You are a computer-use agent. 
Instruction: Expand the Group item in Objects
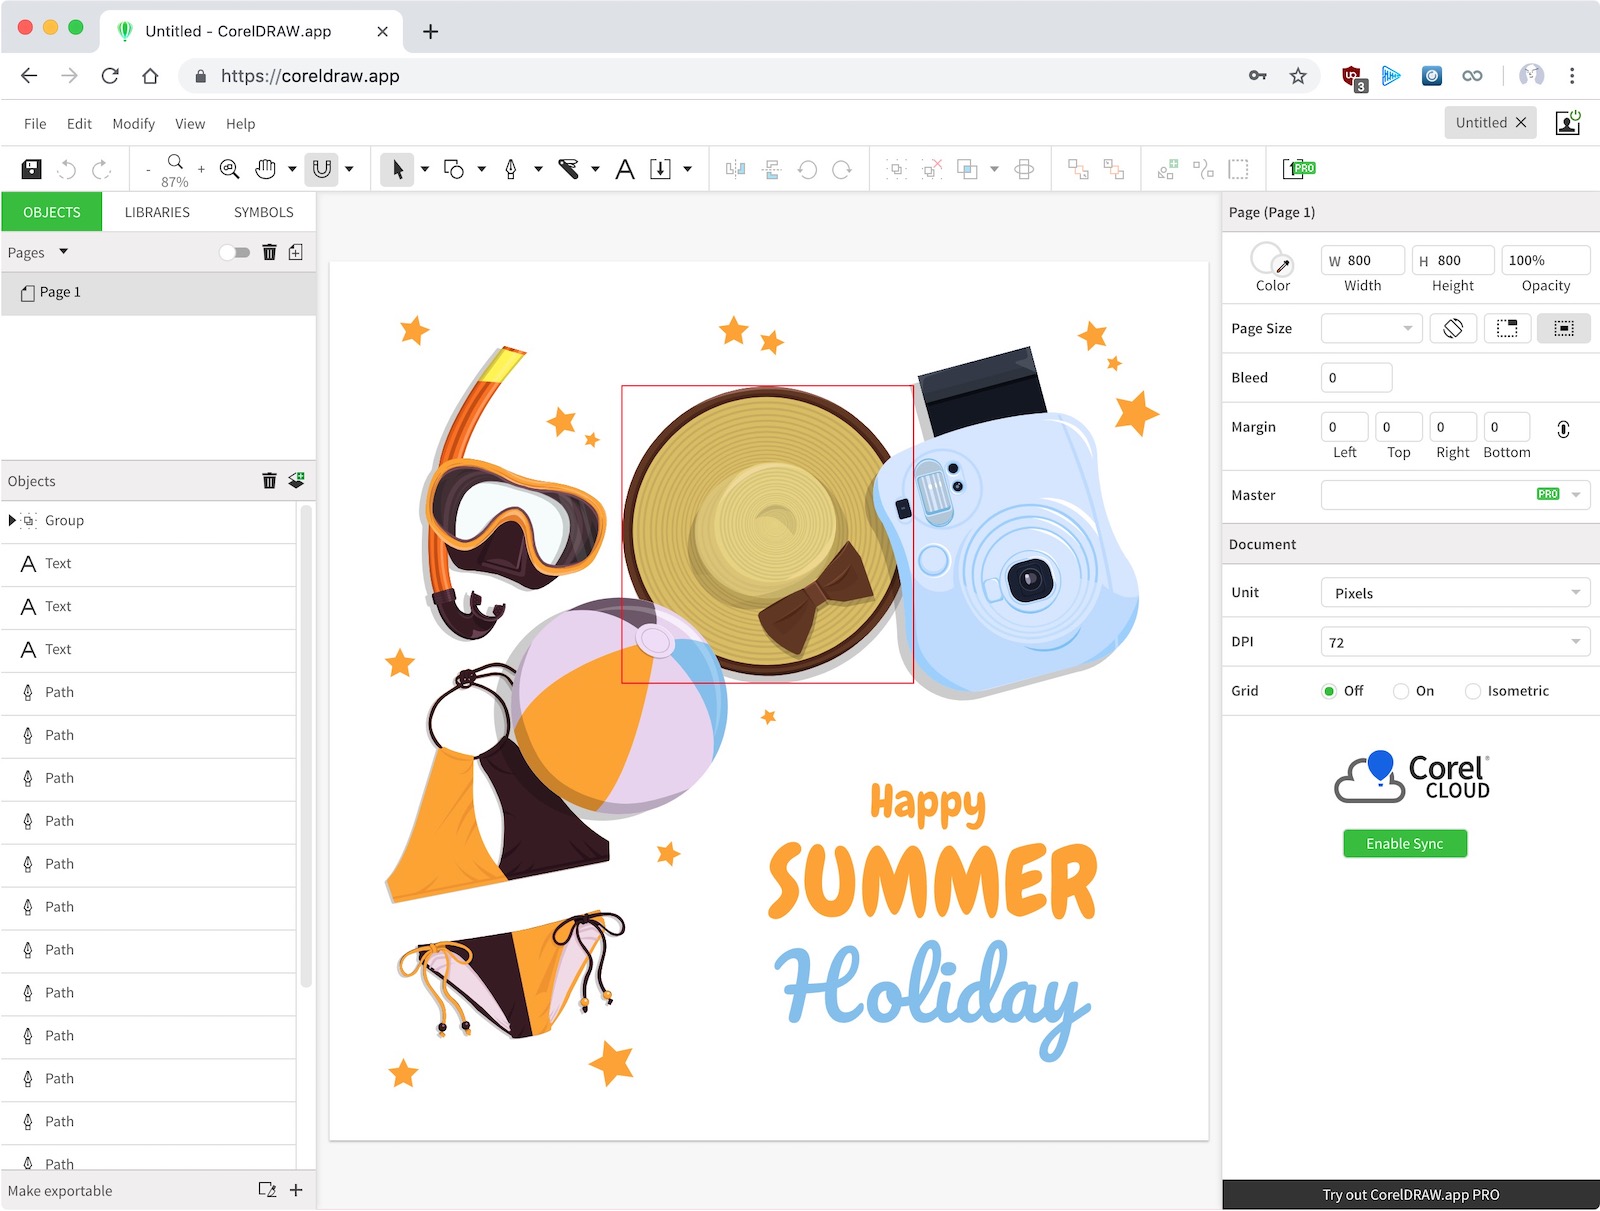[12, 520]
